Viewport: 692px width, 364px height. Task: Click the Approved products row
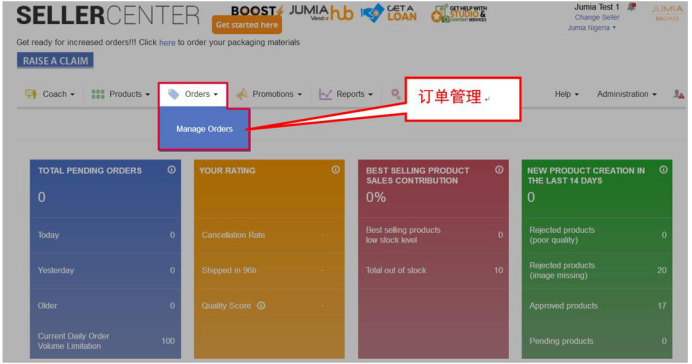point(597,306)
